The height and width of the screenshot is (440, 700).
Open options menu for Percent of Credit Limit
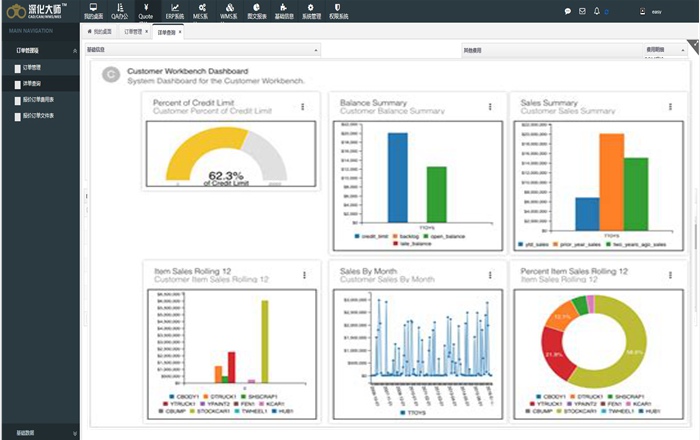pos(303,107)
